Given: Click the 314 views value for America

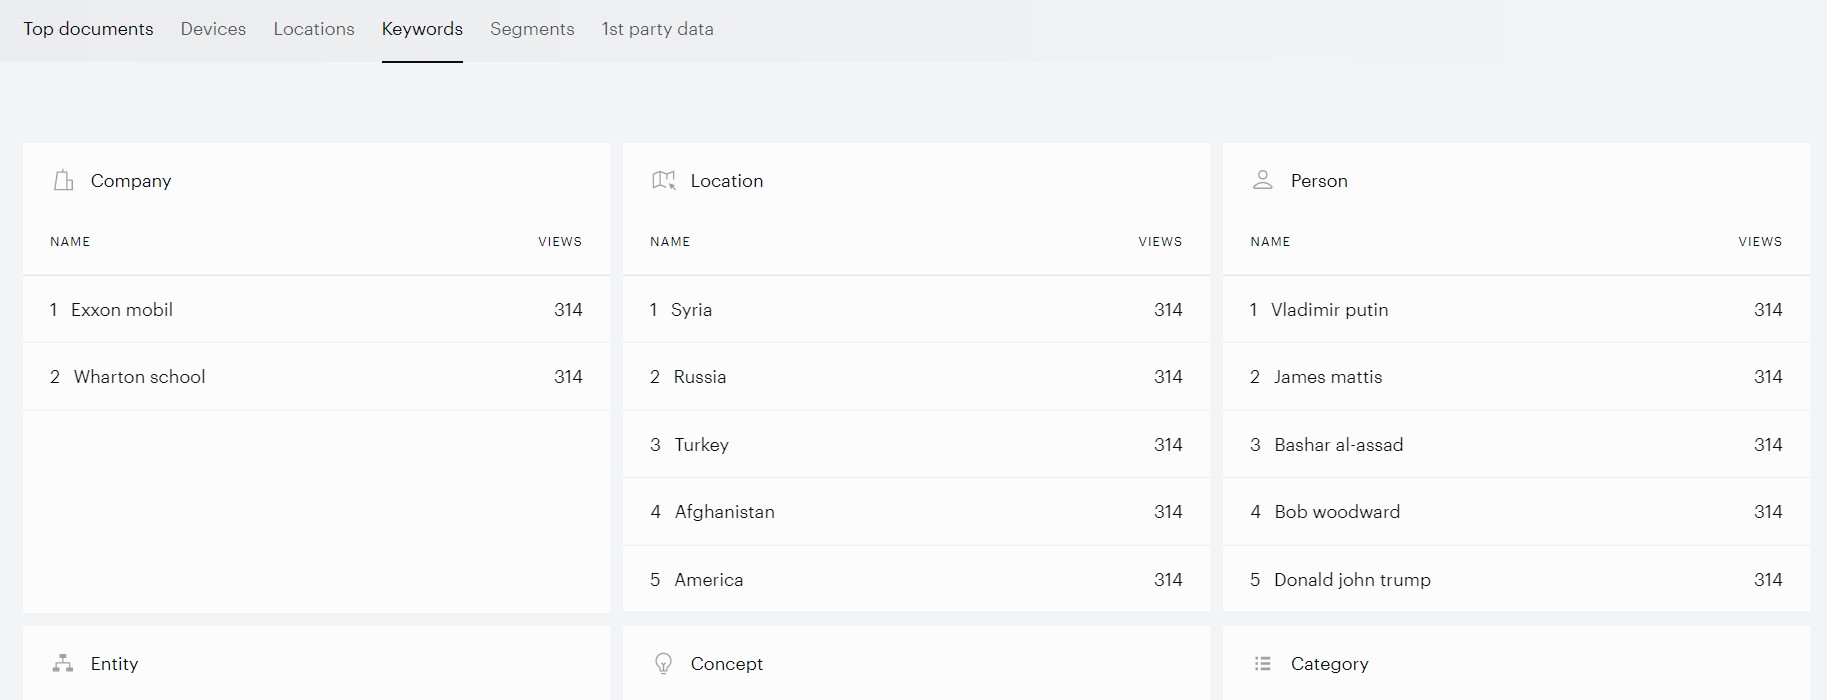Looking at the screenshot, I should (1168, 580).
